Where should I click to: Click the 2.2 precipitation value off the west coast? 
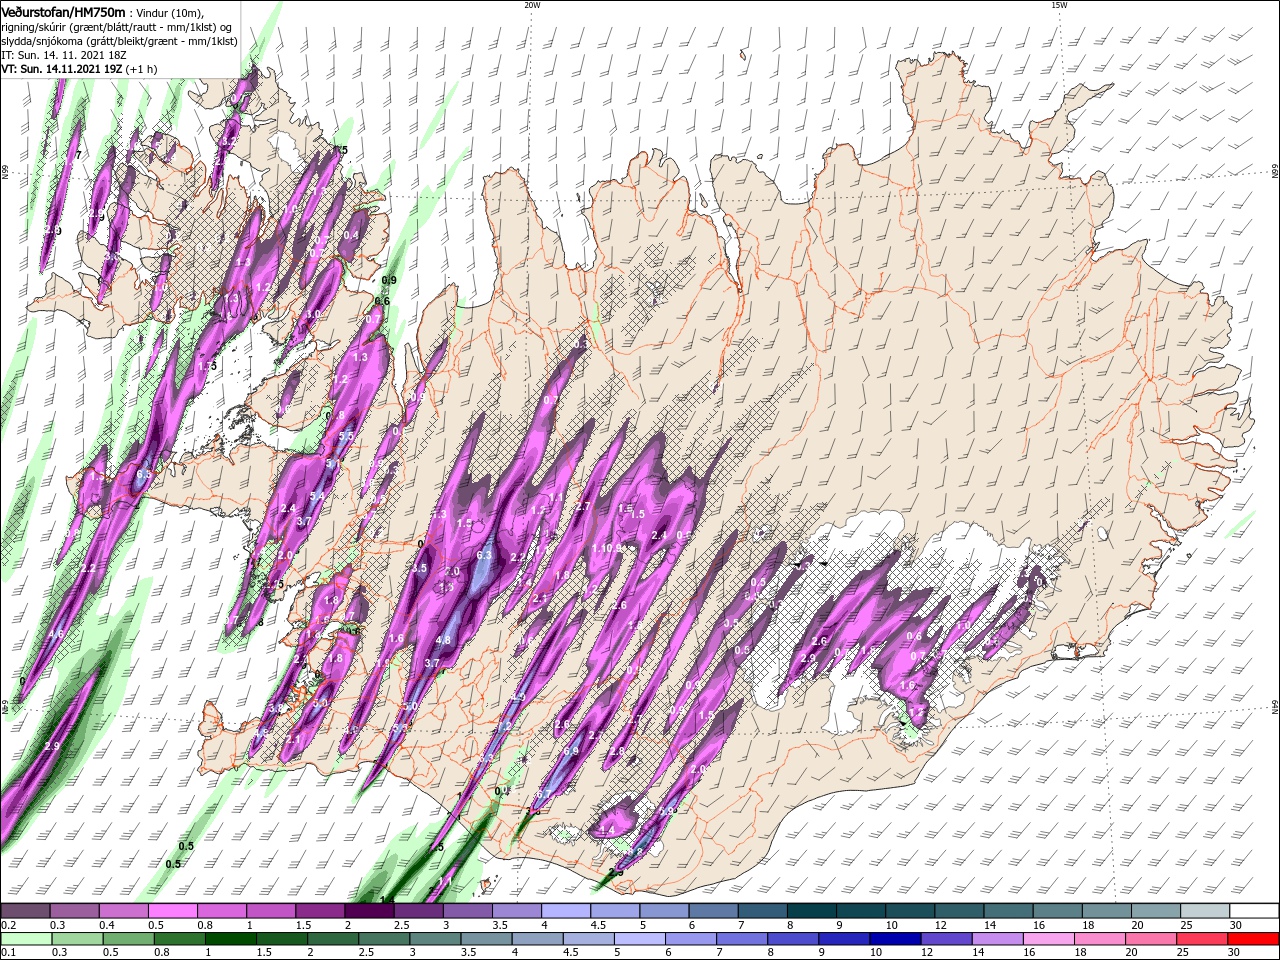[88, 568]
